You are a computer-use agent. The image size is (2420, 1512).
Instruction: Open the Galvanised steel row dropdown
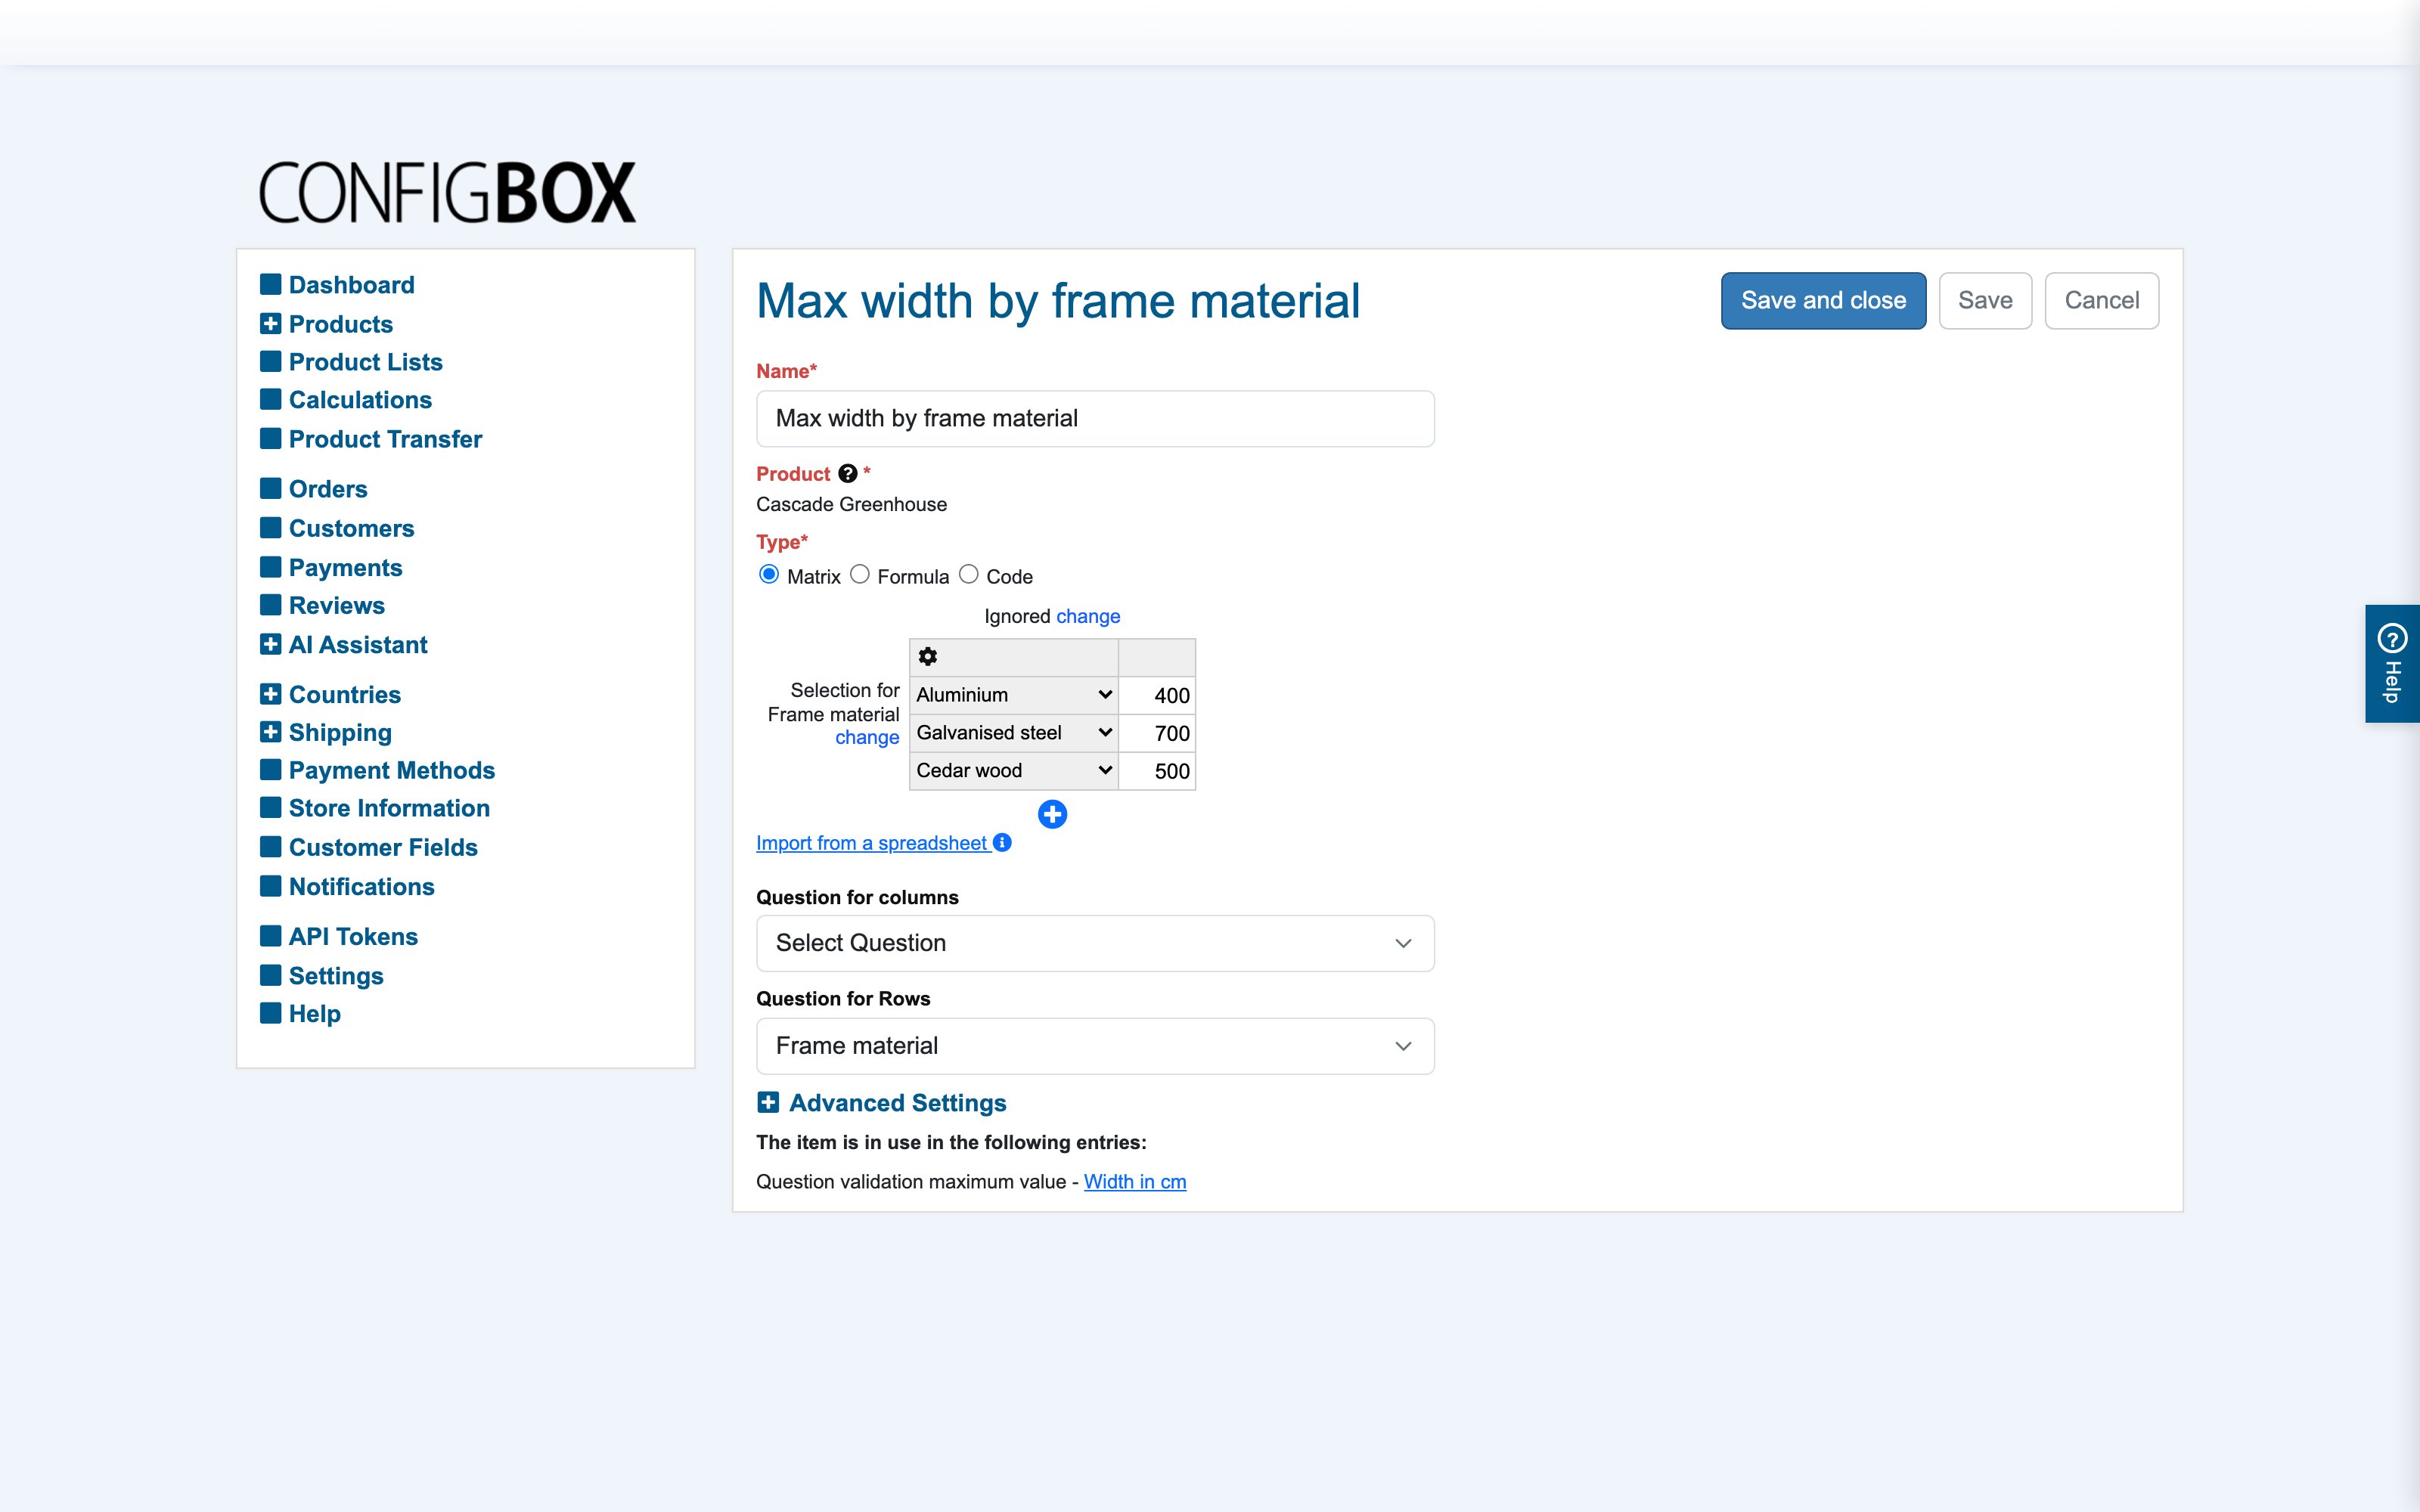[1014, 733]
